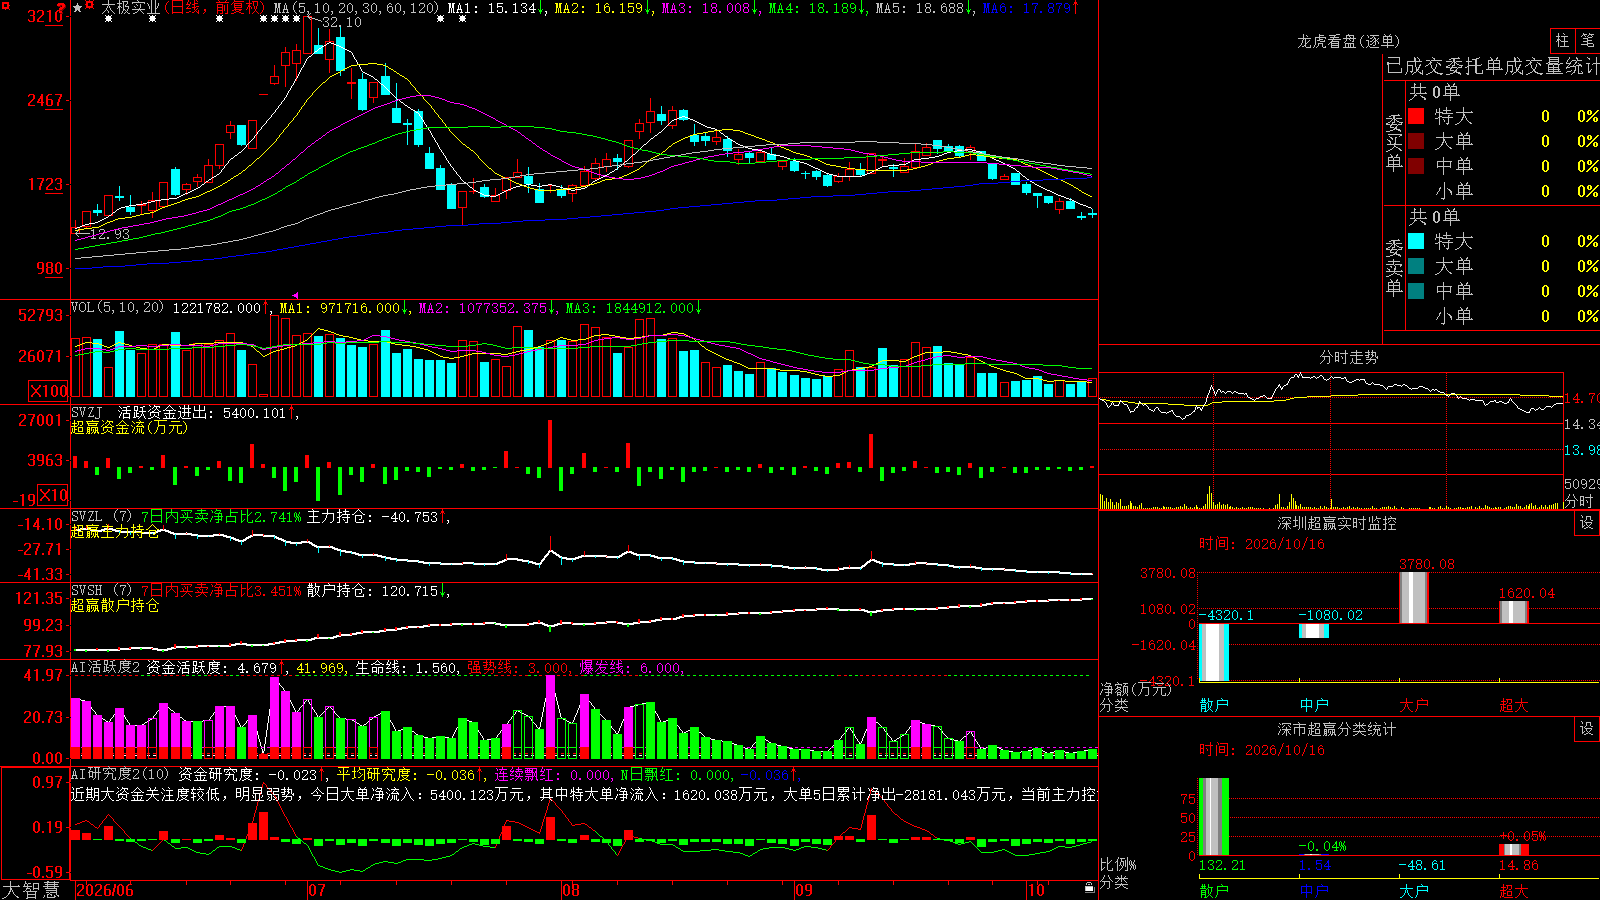Click the 深市超赢分类统计 panel title

[1336, 729]
